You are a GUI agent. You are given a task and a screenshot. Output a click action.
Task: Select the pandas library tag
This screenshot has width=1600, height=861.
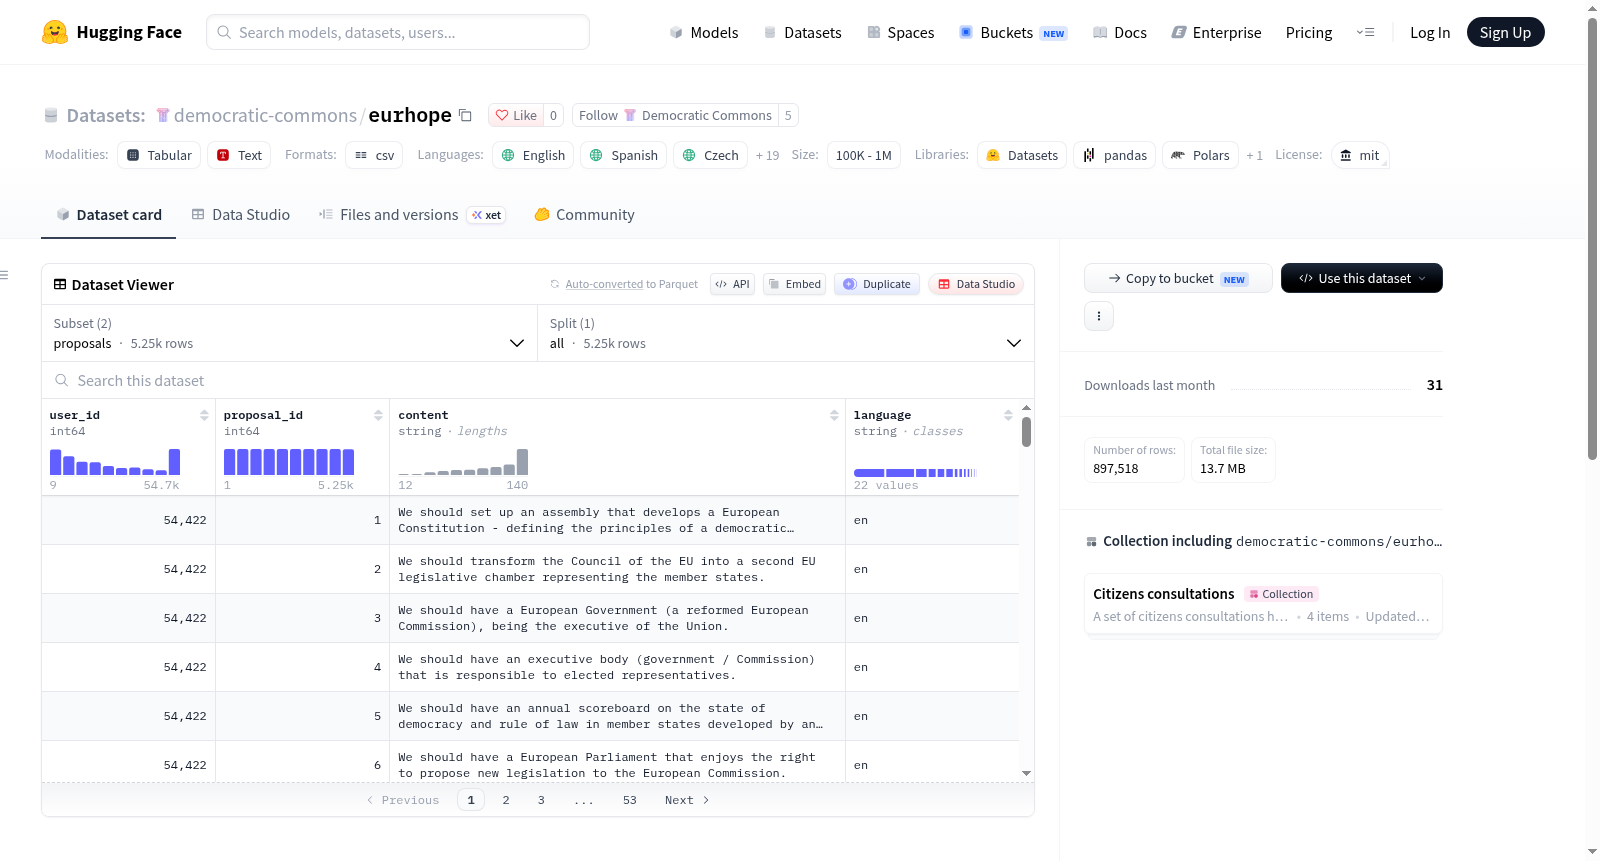pyautogui.click(x=1115, y=155)
